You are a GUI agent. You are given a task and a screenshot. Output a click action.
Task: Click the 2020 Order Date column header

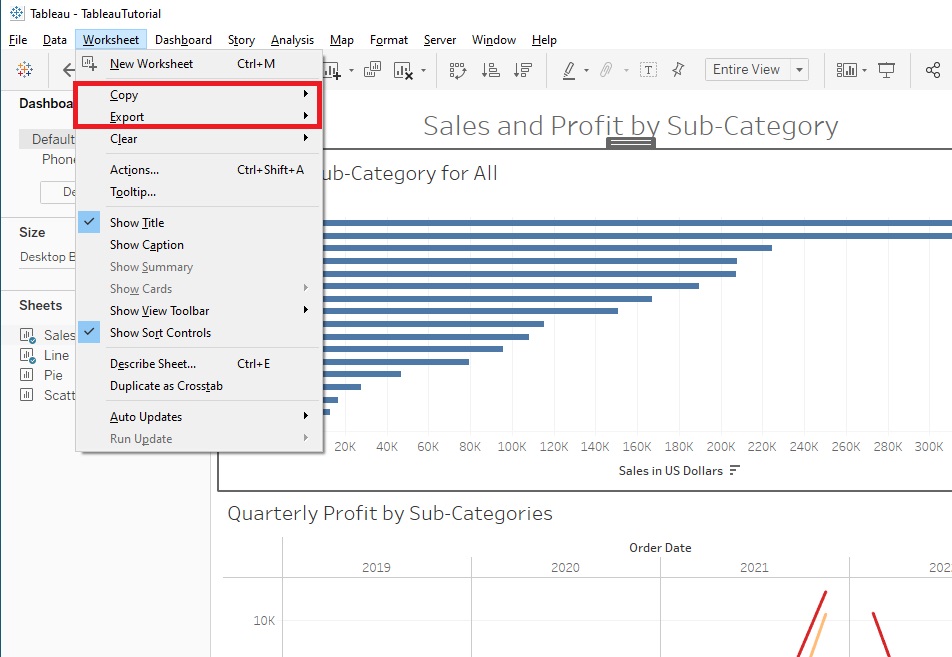[x=565, y=568]
